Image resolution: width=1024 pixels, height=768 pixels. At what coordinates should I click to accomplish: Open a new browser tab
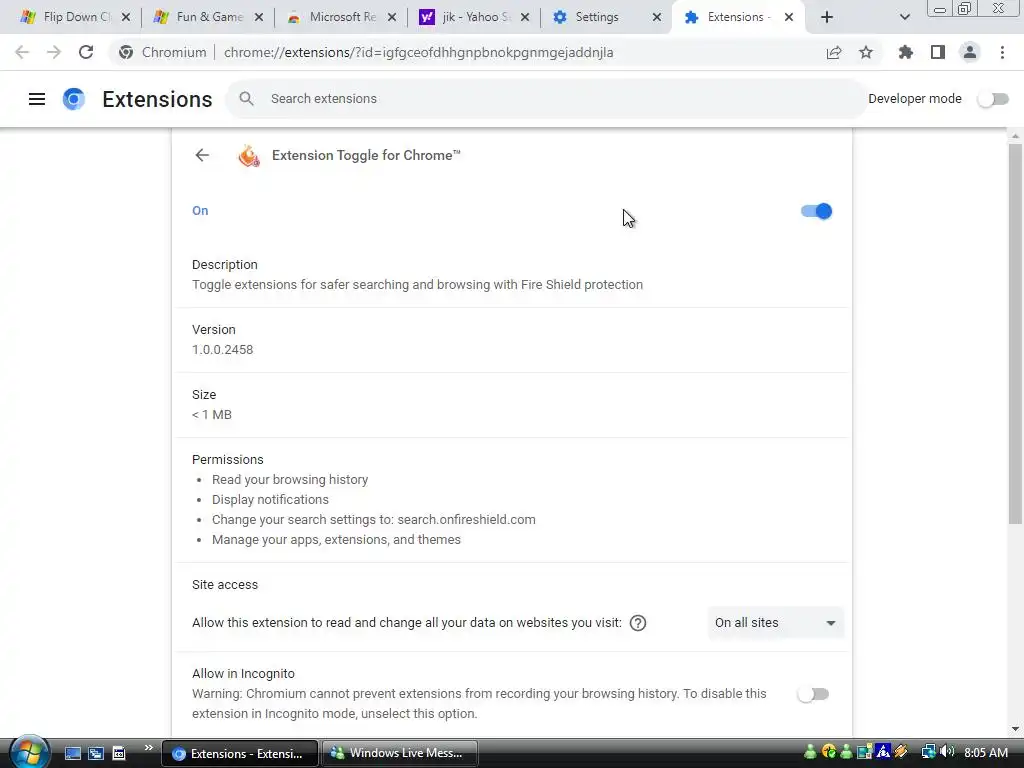click(x=827, y=17)
